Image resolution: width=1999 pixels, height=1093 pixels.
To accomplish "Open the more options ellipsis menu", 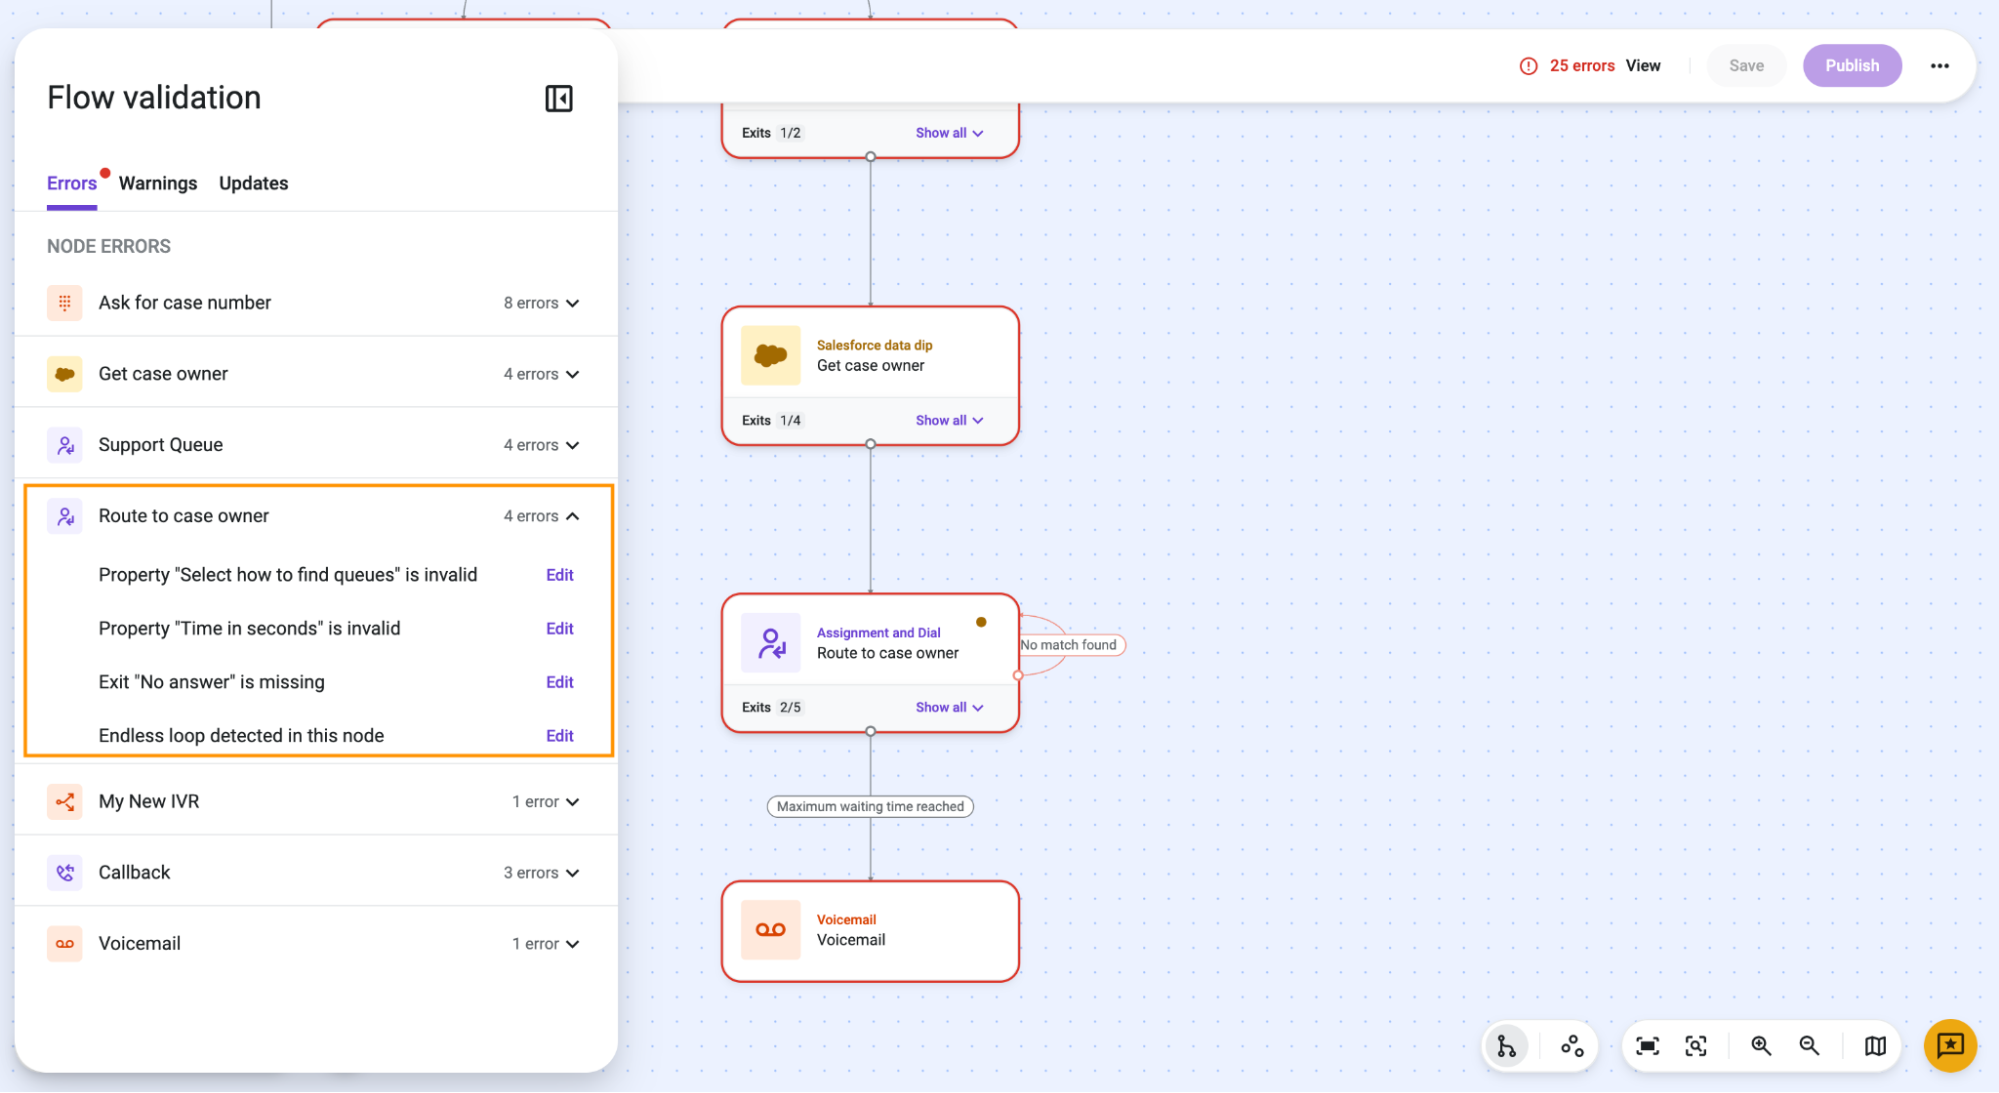I will pos(1940,66).
